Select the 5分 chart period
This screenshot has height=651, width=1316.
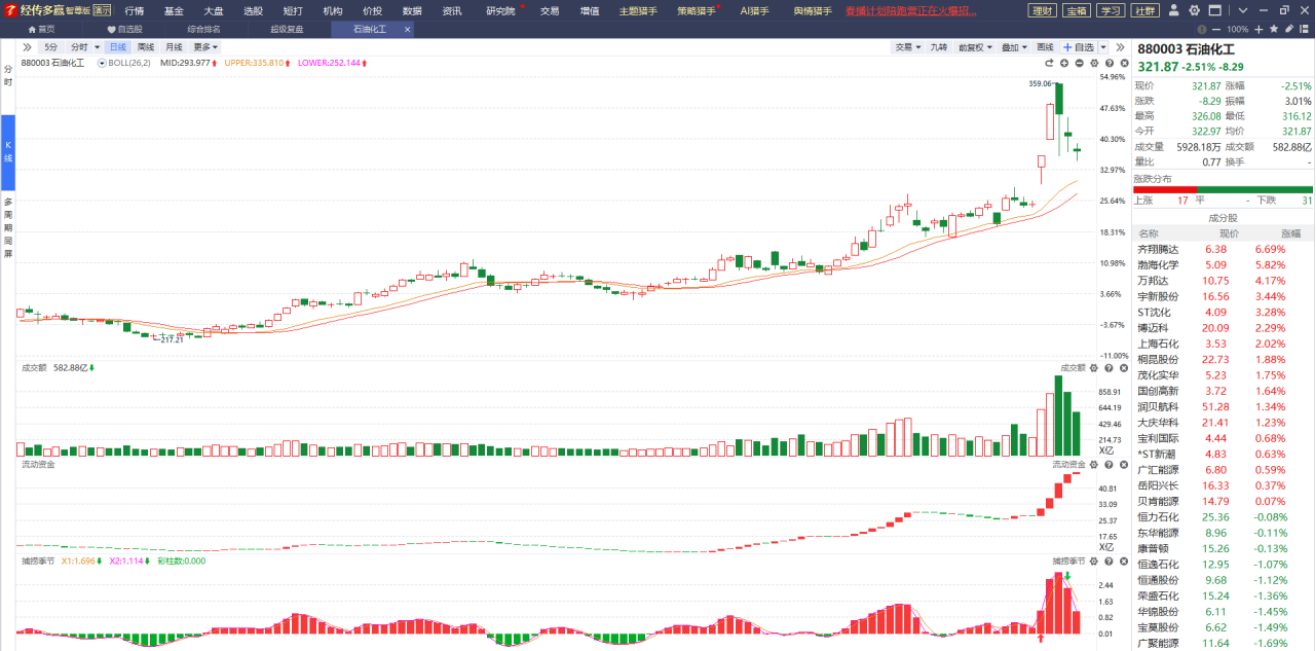51,47
